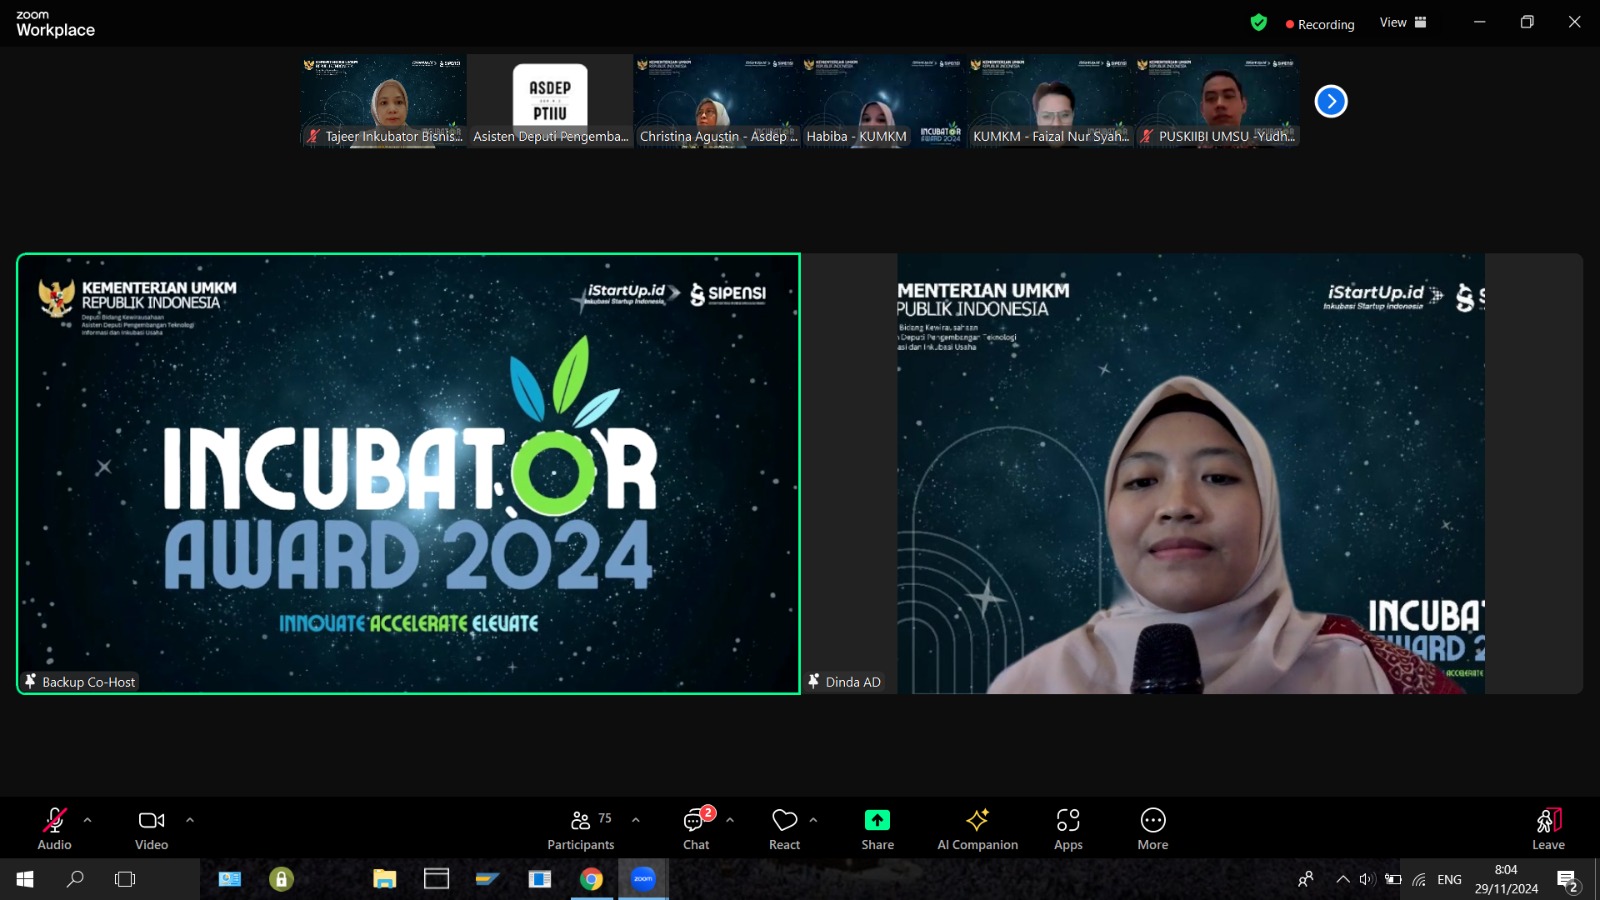Open Task View in taskbar
Viewport: 1600px width, 900px height.
(125, 879)
